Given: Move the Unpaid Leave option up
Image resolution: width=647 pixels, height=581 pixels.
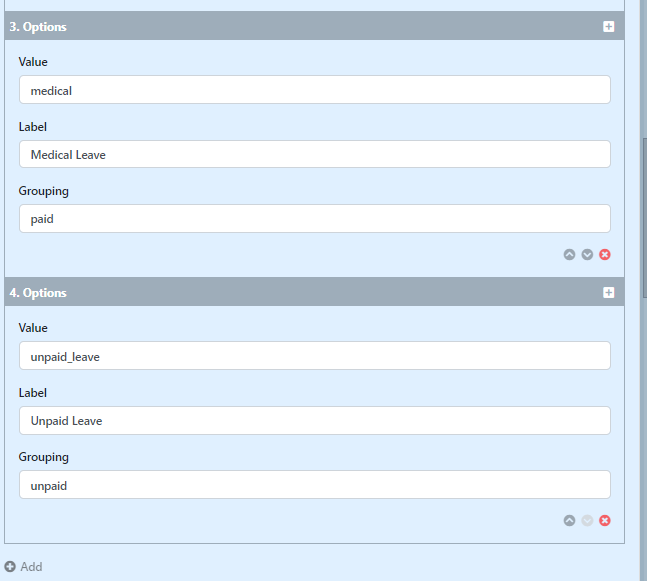Looking at the screenshot, I should (x=569, y=521).
